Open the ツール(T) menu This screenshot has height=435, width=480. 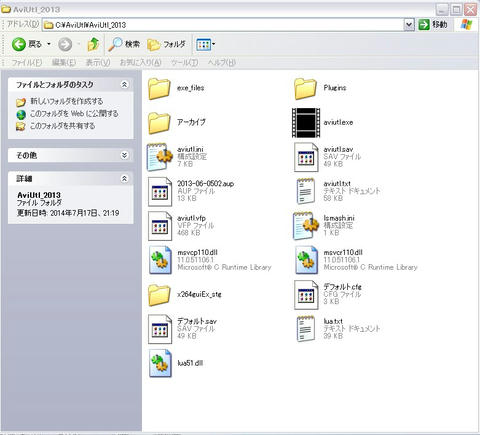pyautogui.click(x=184, y=62)
